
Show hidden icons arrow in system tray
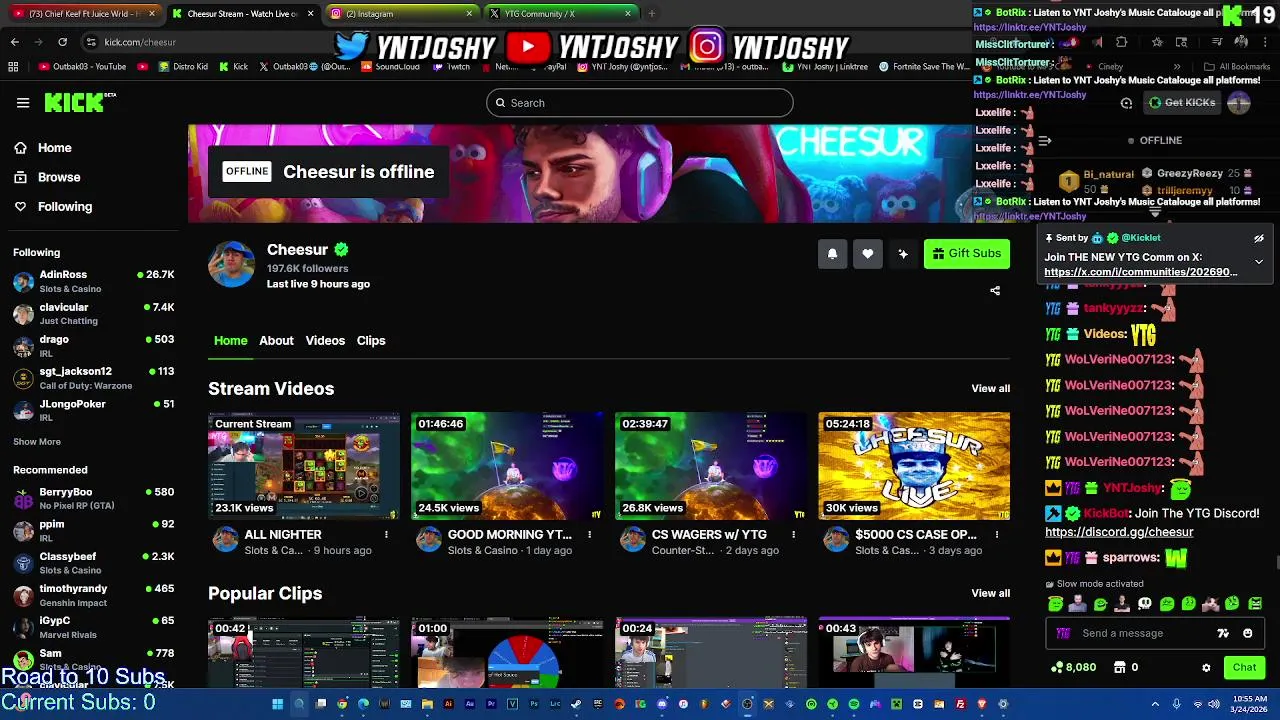1155,704
